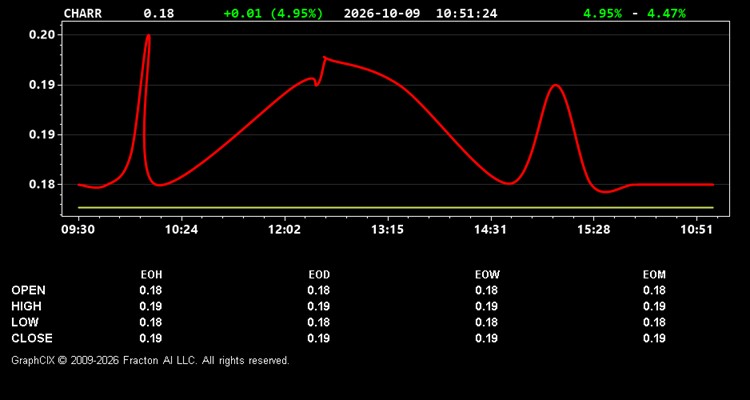Choose the EOW OPEN value 0.18
This screenshot has height=400, width=750.
point(486,290)
